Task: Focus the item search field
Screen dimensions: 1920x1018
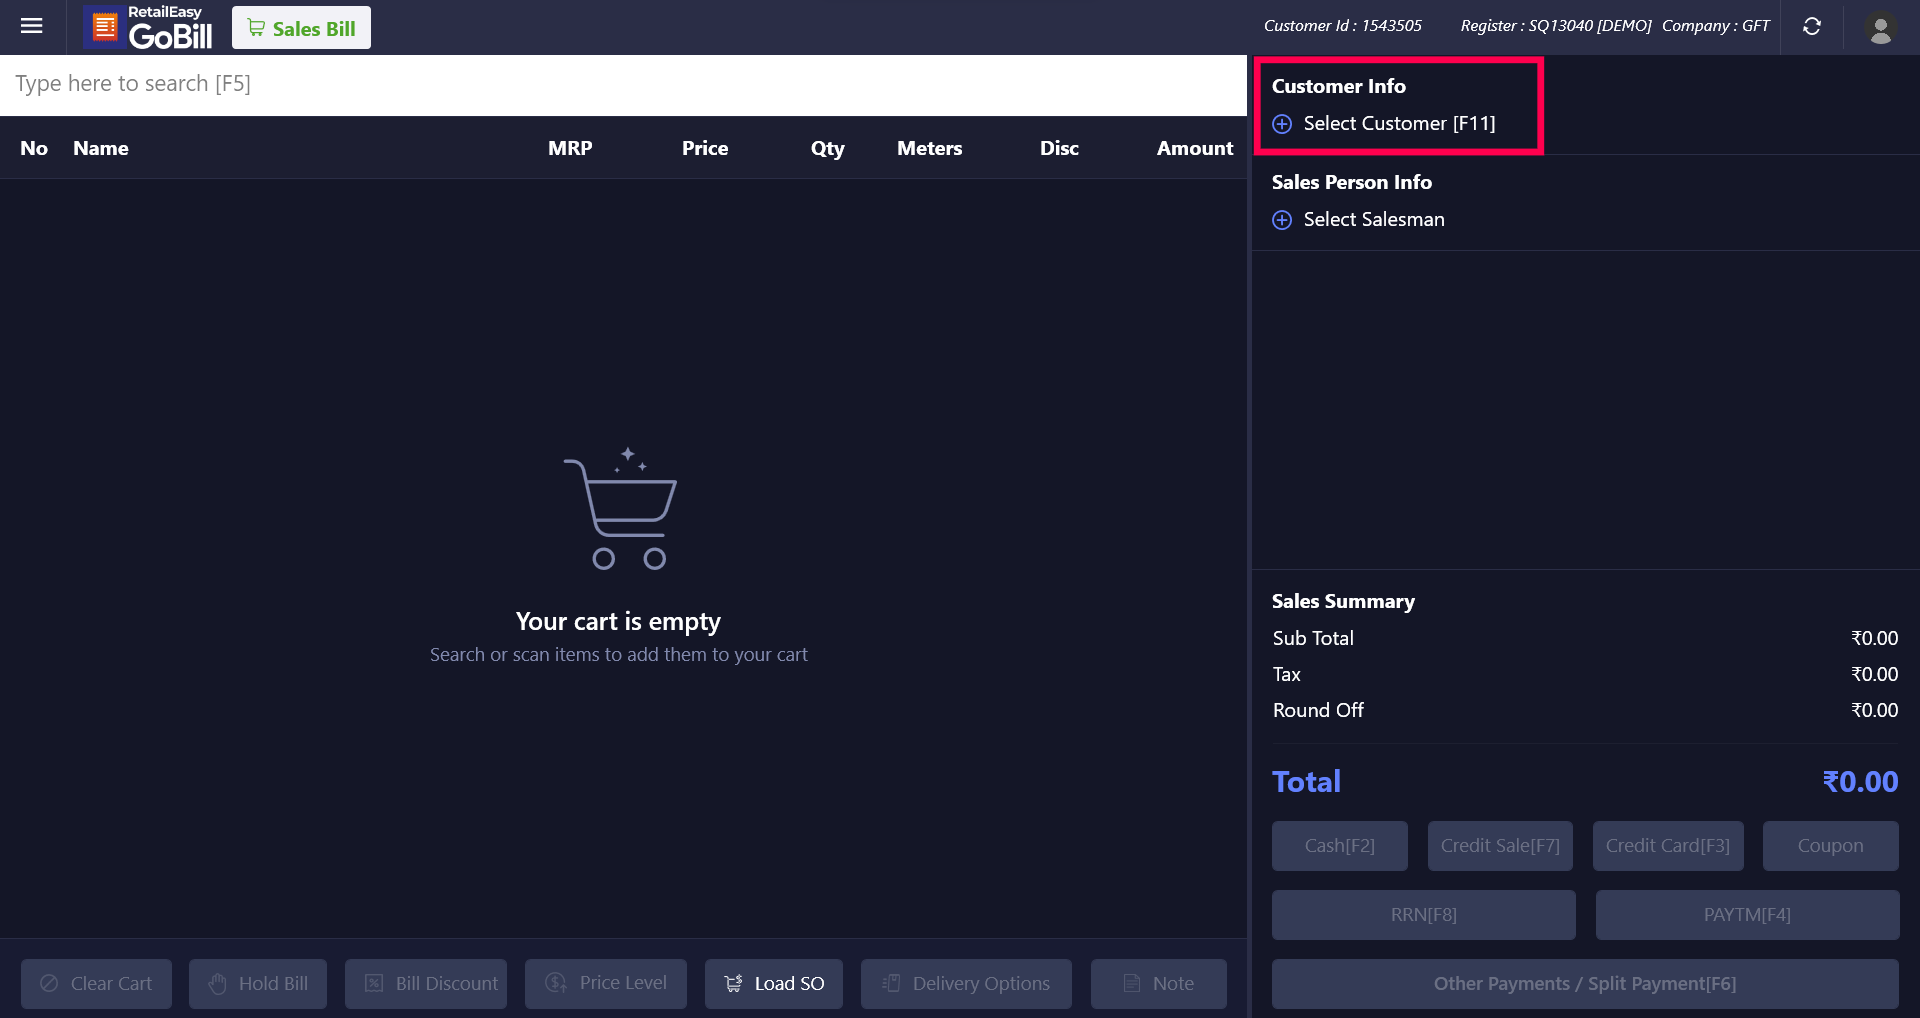Action: pos(623,84)
